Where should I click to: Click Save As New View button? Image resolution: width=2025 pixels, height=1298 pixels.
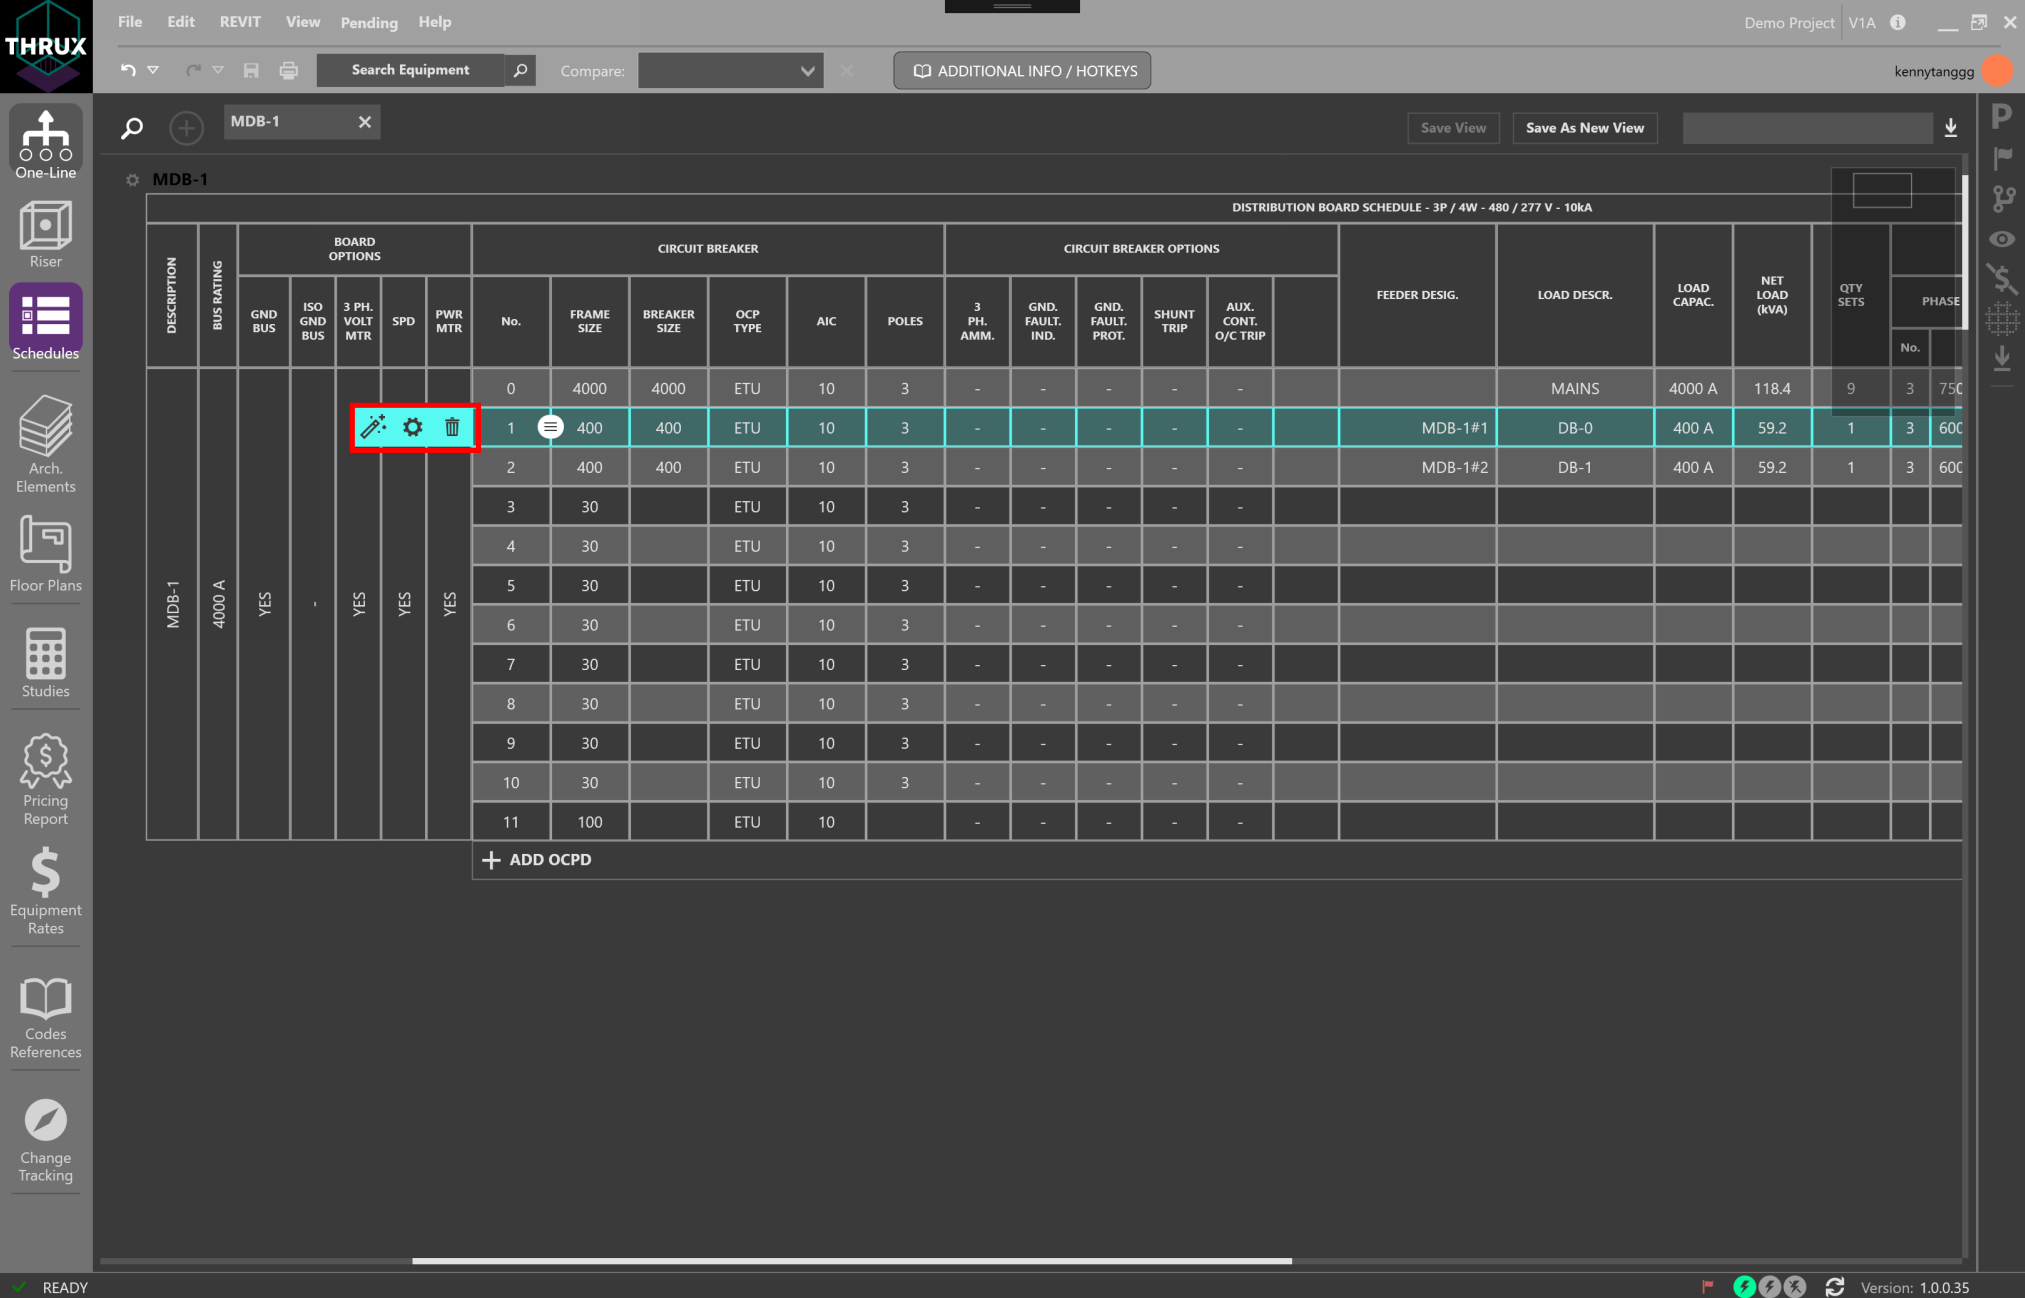1584,128
